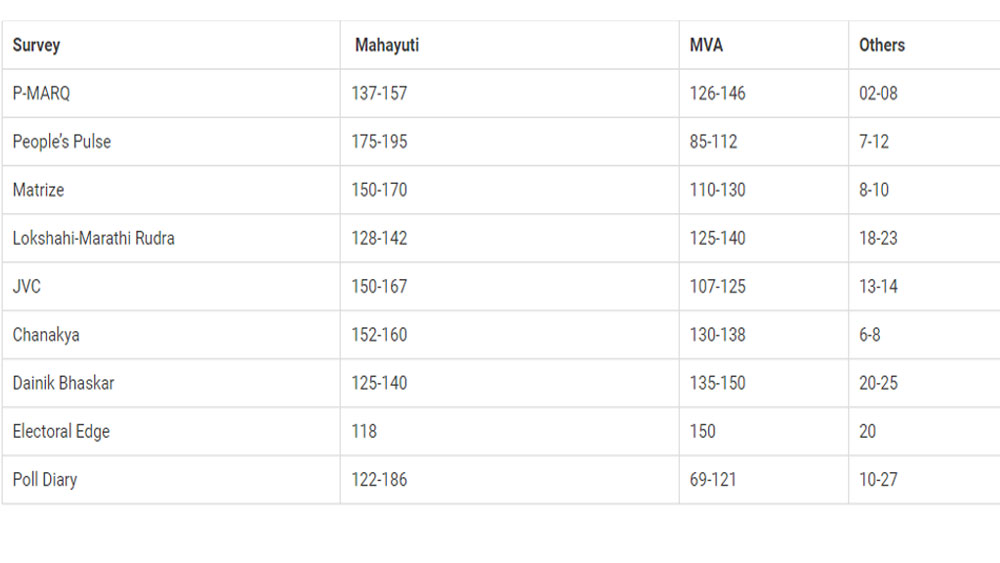Select Electoral Edge Mahayuti value 118
Screen dimensions: 1000x563
coord(364,431)
